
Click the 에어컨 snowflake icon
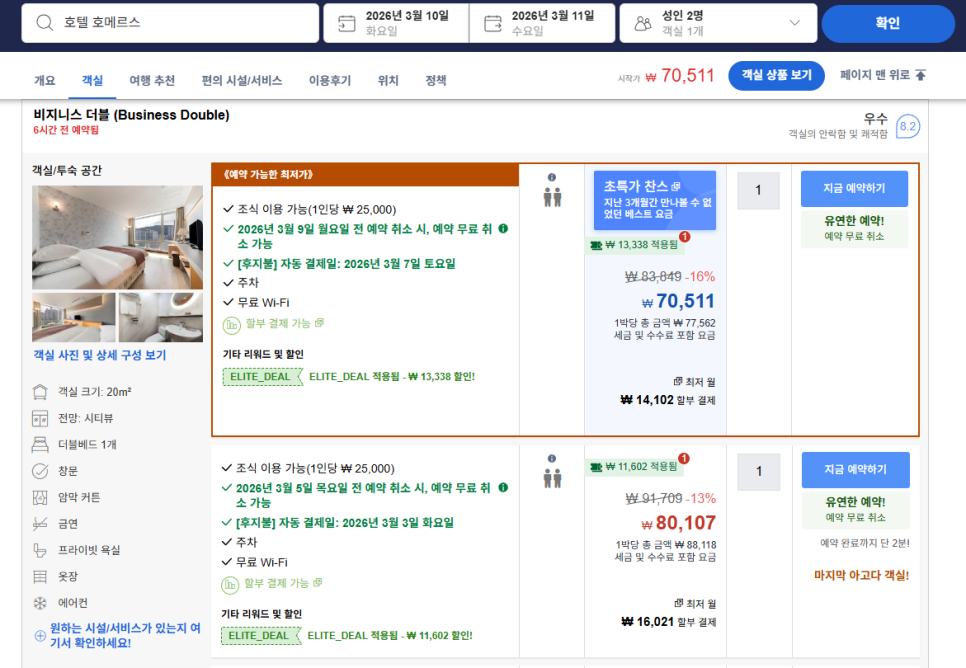click(x=40, y=603)
